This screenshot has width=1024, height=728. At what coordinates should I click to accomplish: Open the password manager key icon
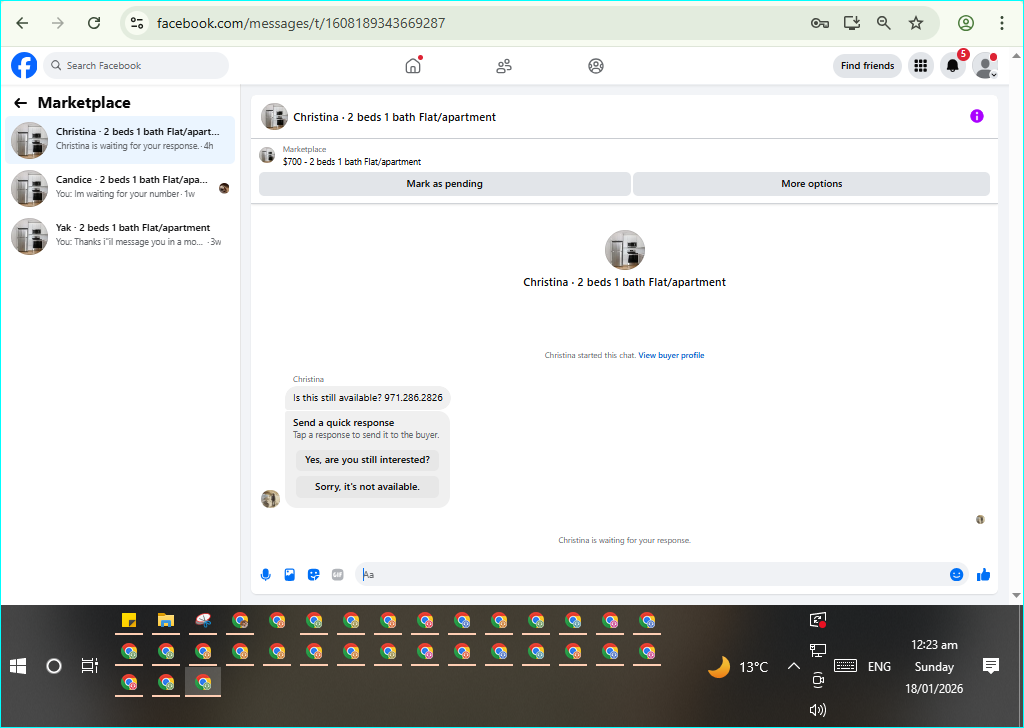click(x=820, y=24)
